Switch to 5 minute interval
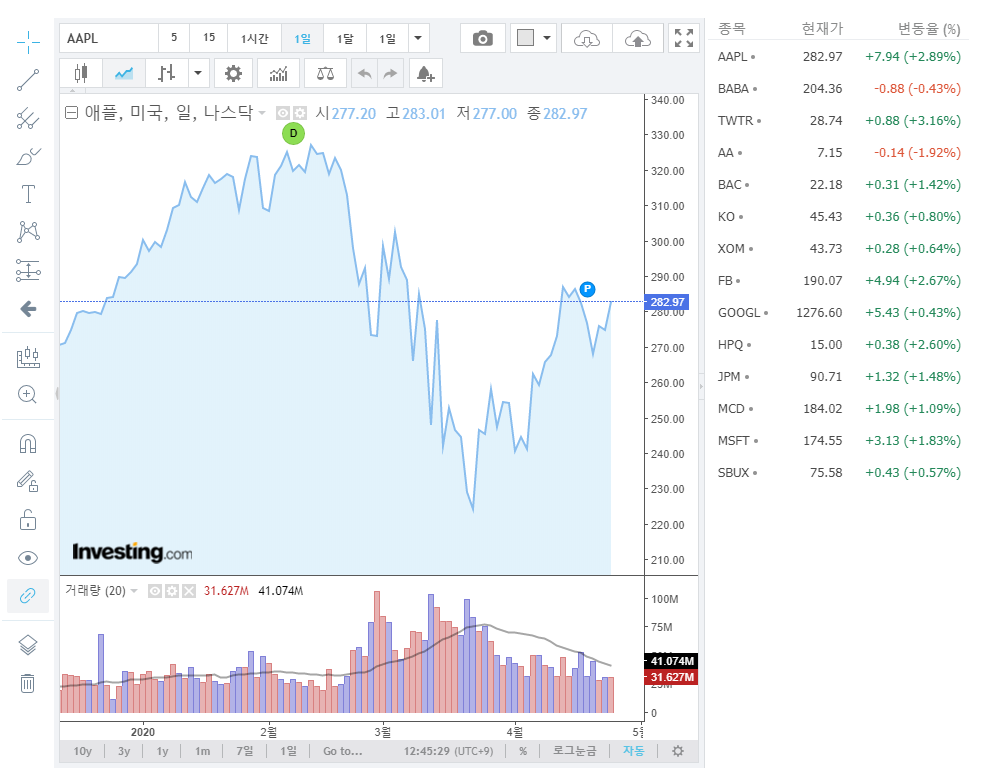Screen dimensions: 993x772 [174, 38]
